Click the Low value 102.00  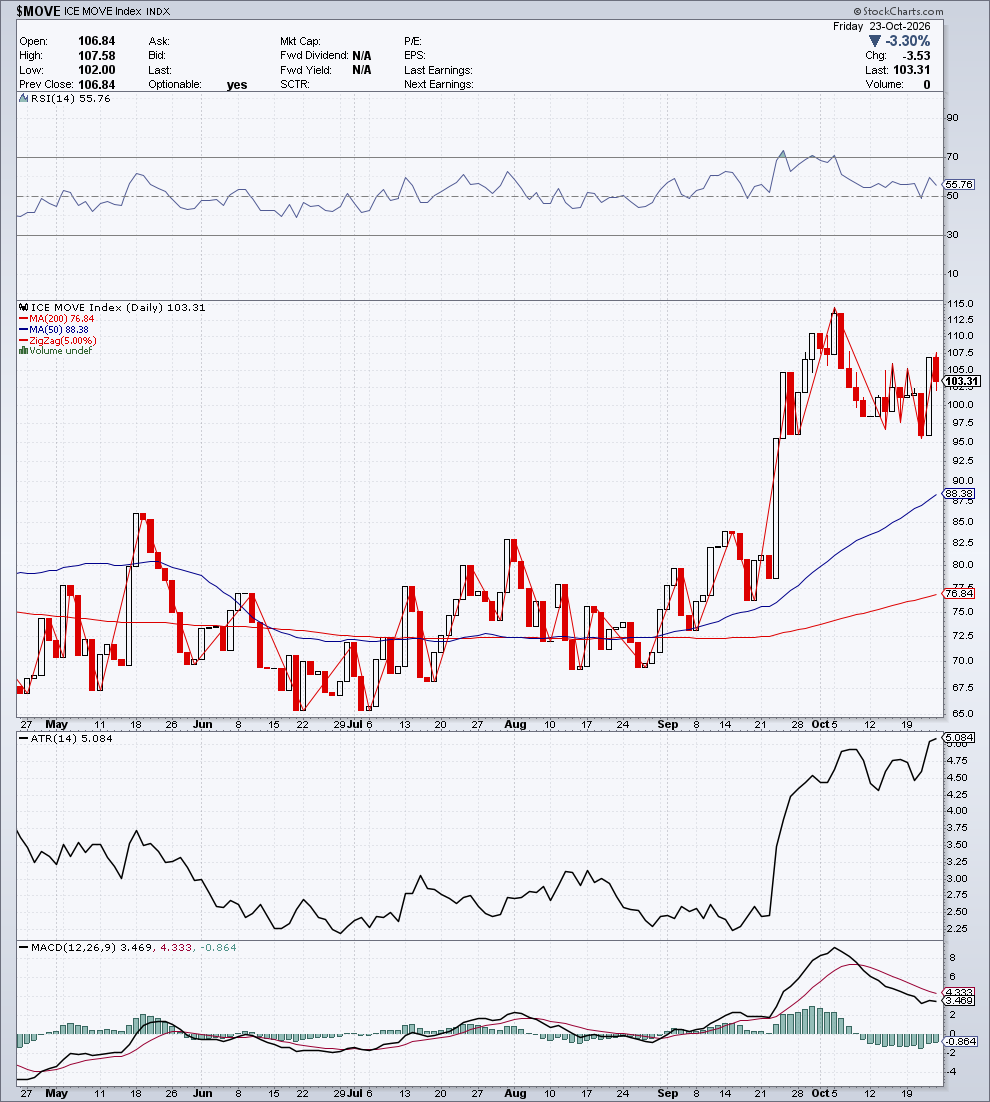coord(96,70)
